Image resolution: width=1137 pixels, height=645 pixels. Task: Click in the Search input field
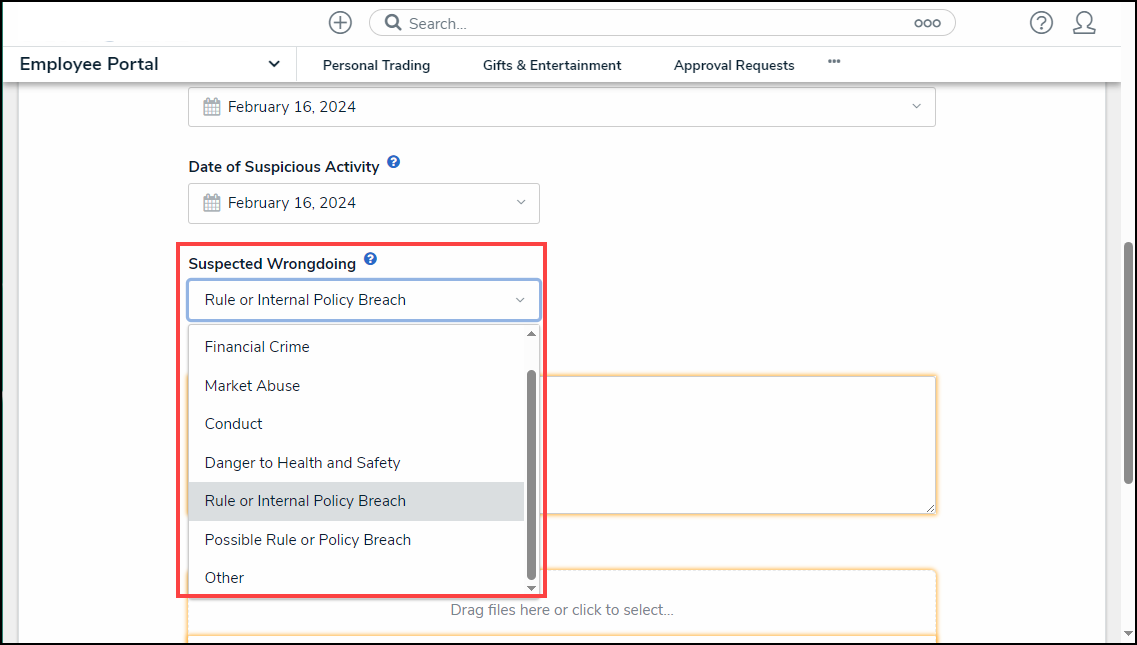point(650,23)
